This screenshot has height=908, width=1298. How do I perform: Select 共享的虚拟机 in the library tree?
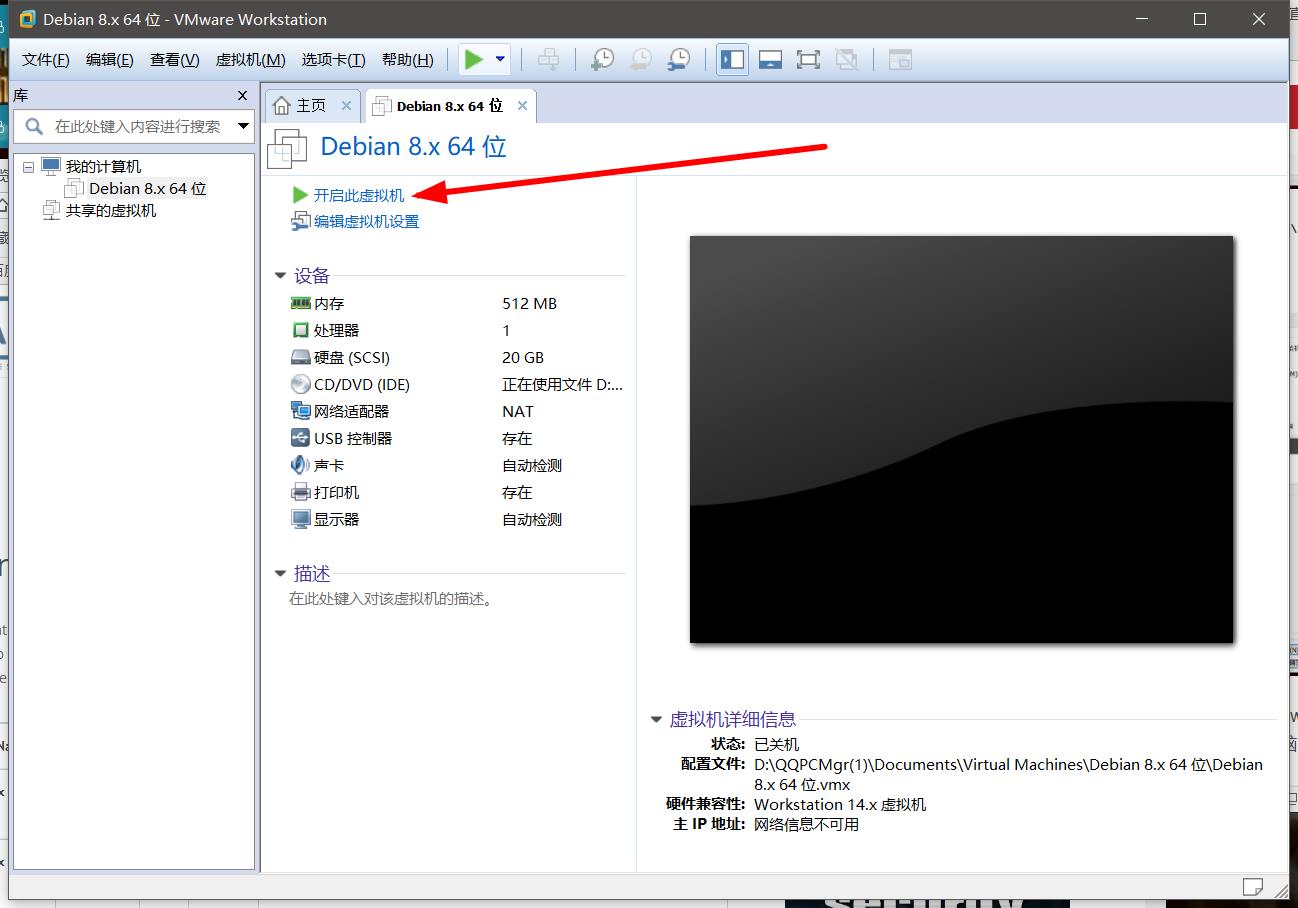111,210
